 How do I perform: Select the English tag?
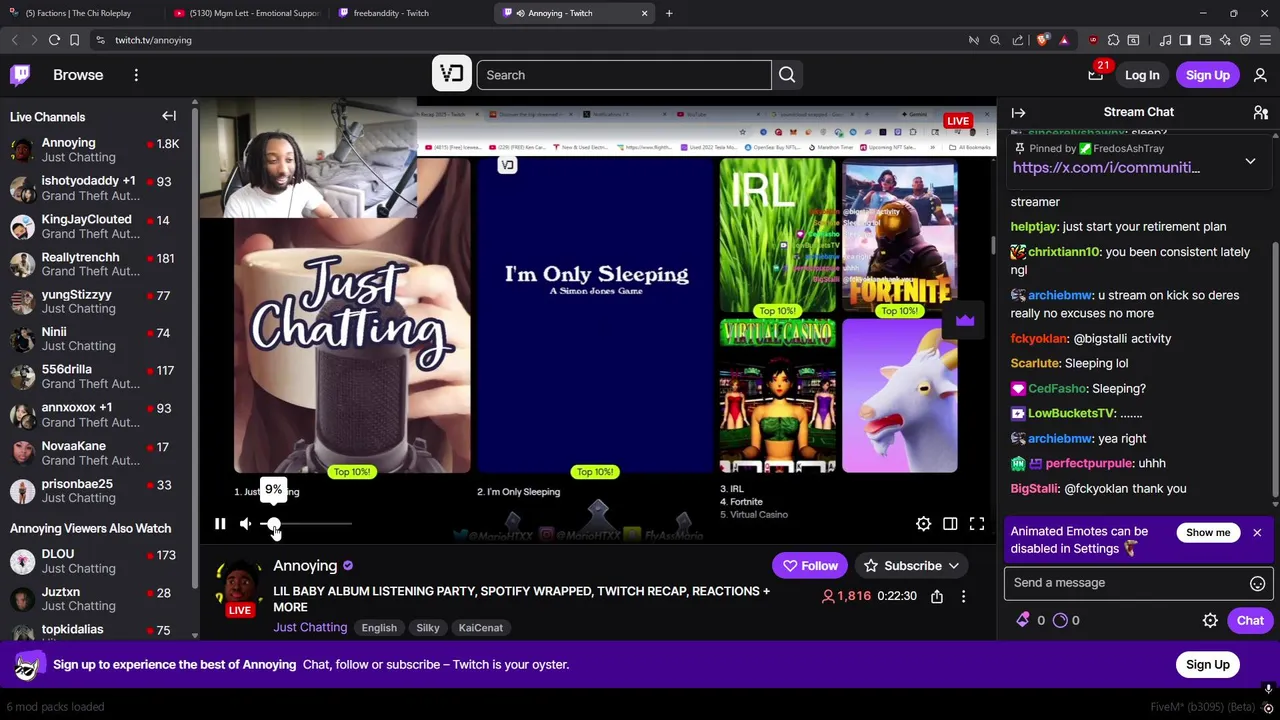coord(379,628)
